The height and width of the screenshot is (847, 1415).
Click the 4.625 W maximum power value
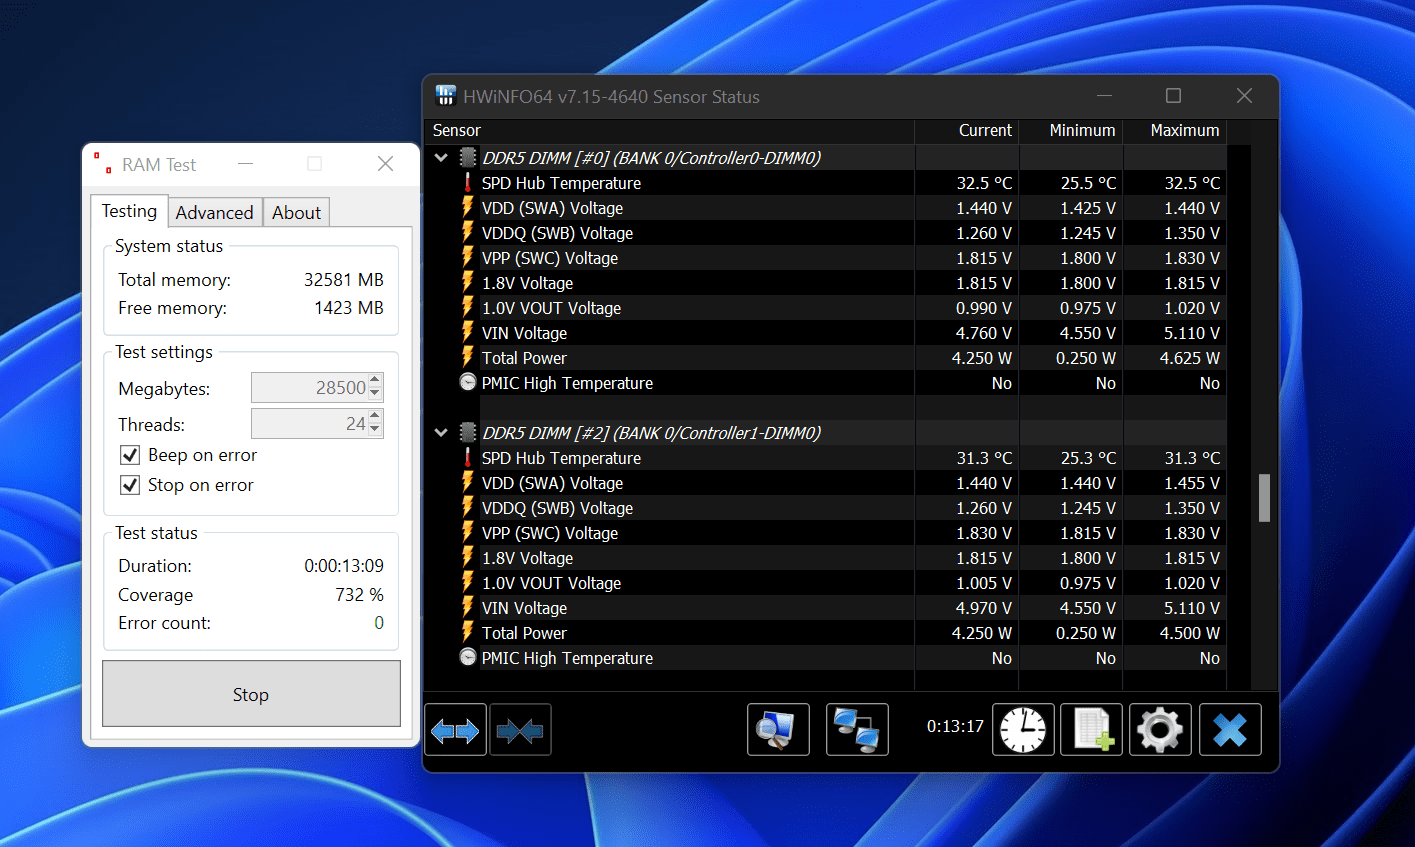(x=1190, y=358)
